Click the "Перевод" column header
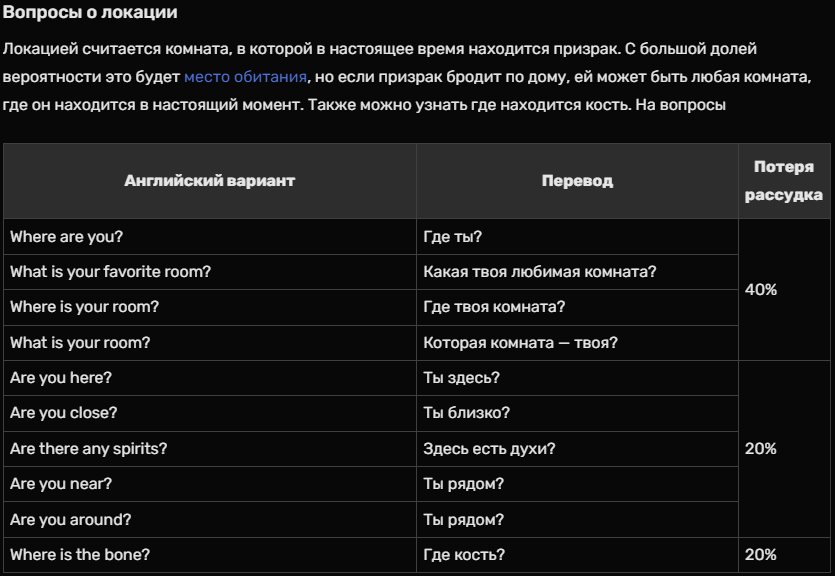This screenshot has height=576, width=835. pyautogui.click(x=577, y=181)
